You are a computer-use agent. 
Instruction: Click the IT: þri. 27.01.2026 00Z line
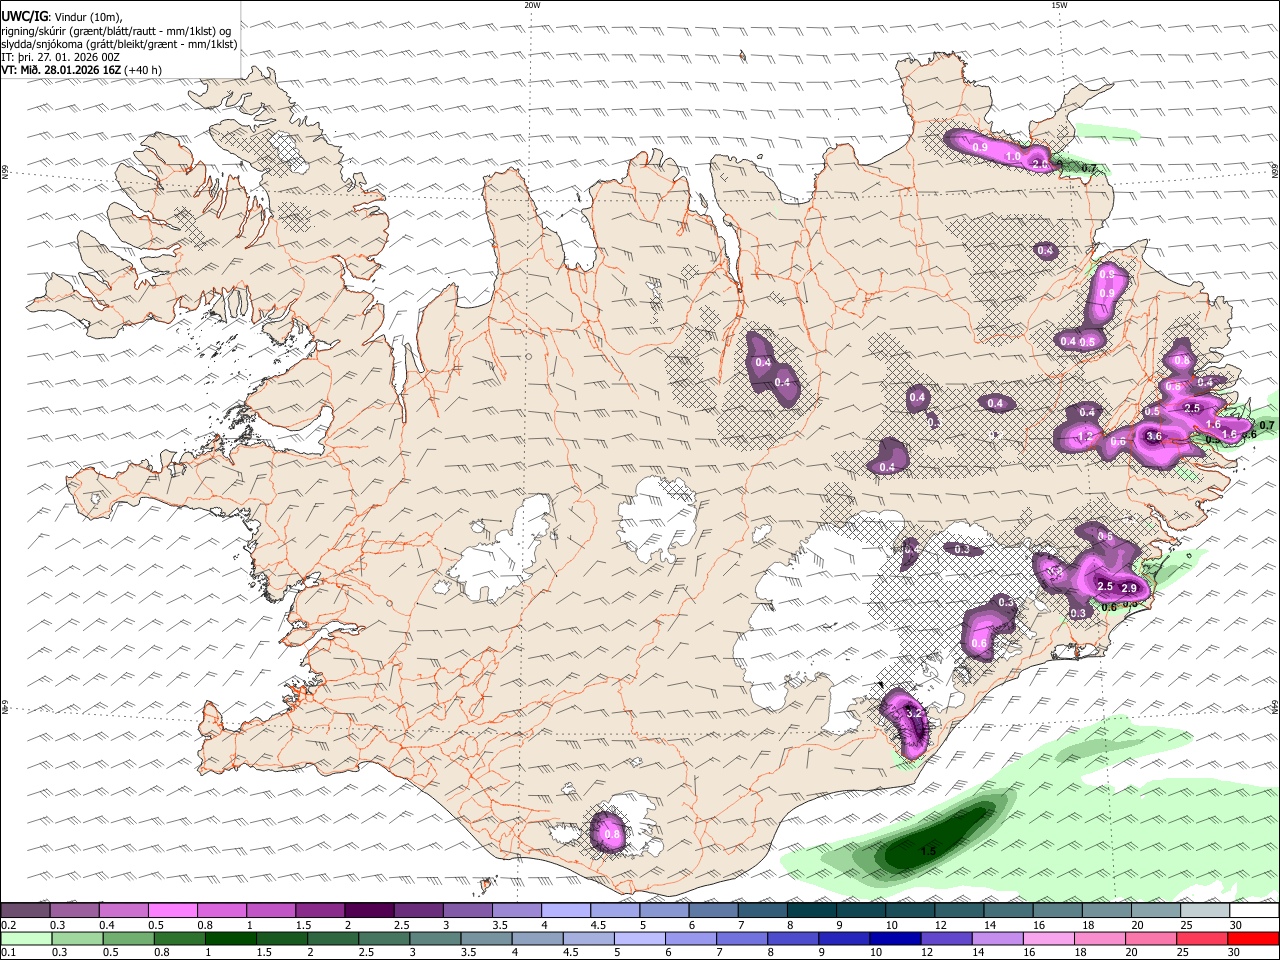click(x=60, y=57)
